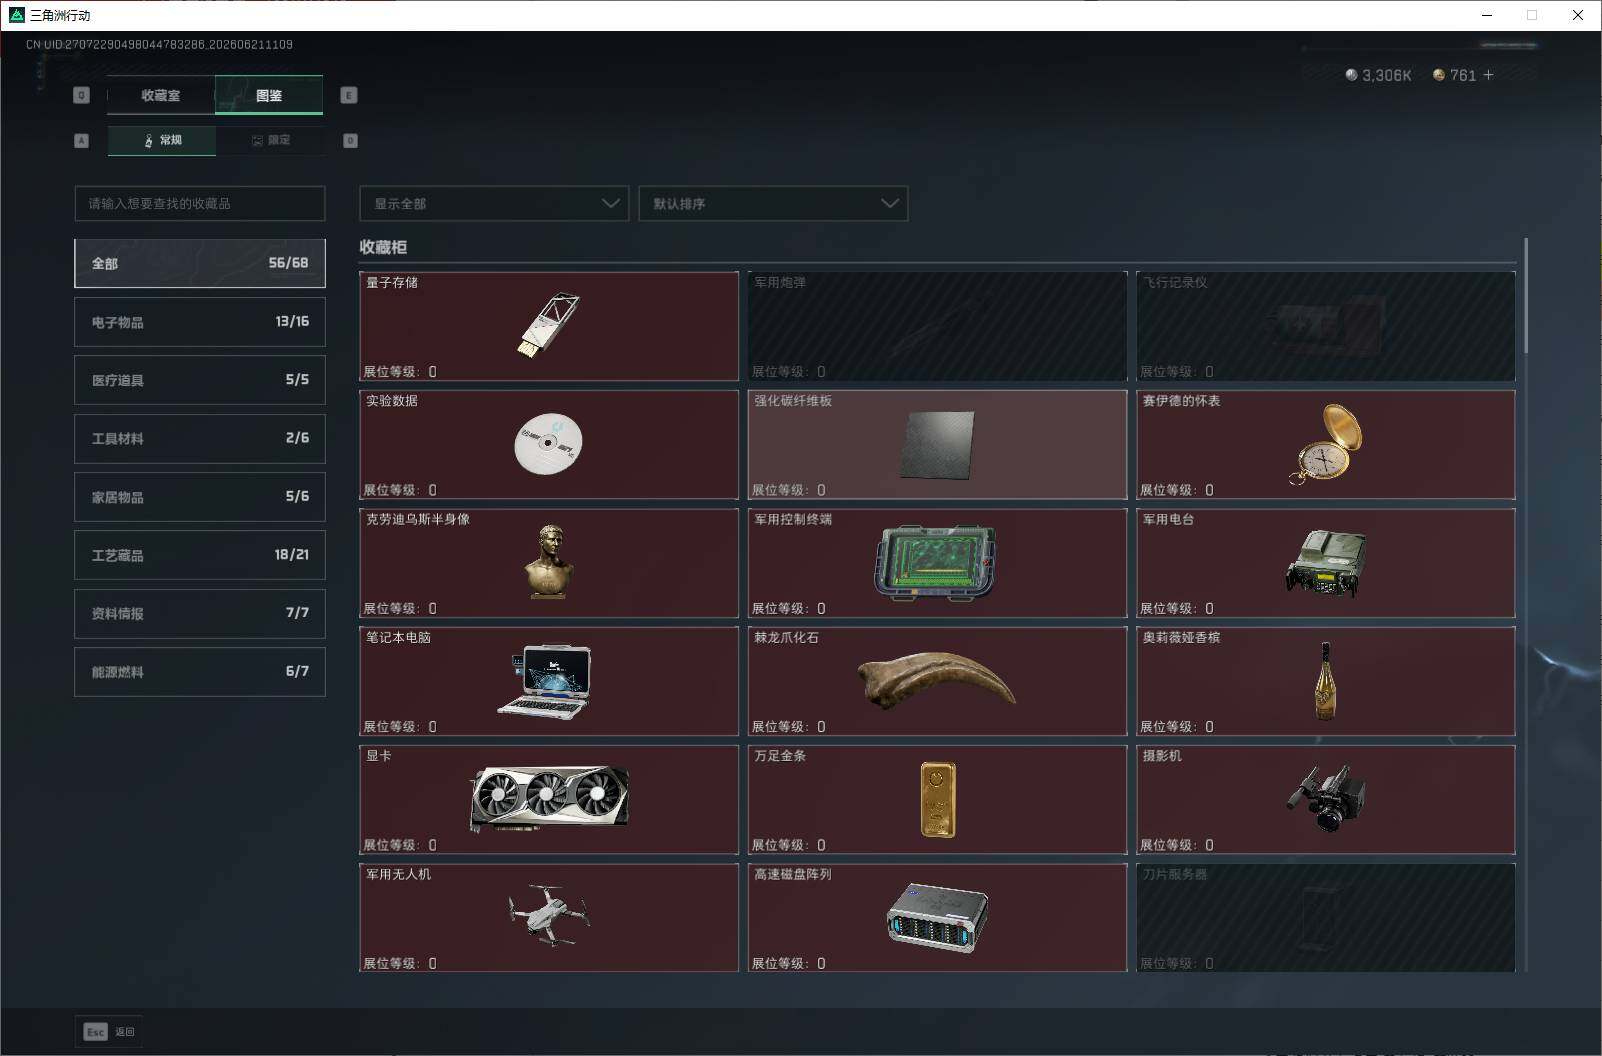The width and height of the screenshot is (1602, 1056).
Task: Click the Q key hint icon
Action: pos(82,95)
